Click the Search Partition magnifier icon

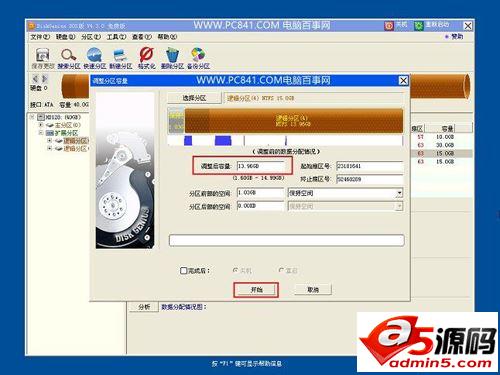[x=68, y=55]
